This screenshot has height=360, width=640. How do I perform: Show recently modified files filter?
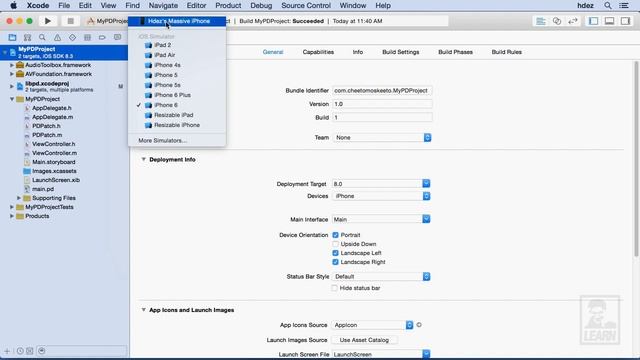pyautogui.click(x=20, y=351)
